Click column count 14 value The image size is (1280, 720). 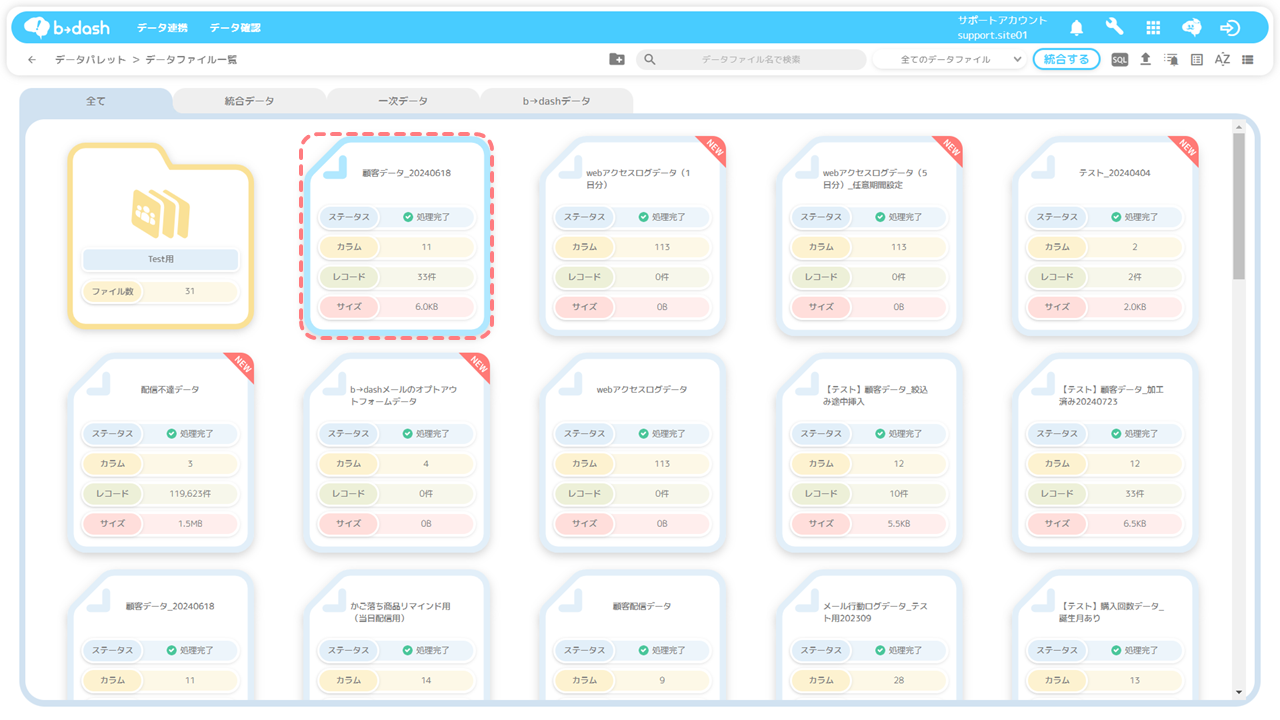[x=426, y=681]
